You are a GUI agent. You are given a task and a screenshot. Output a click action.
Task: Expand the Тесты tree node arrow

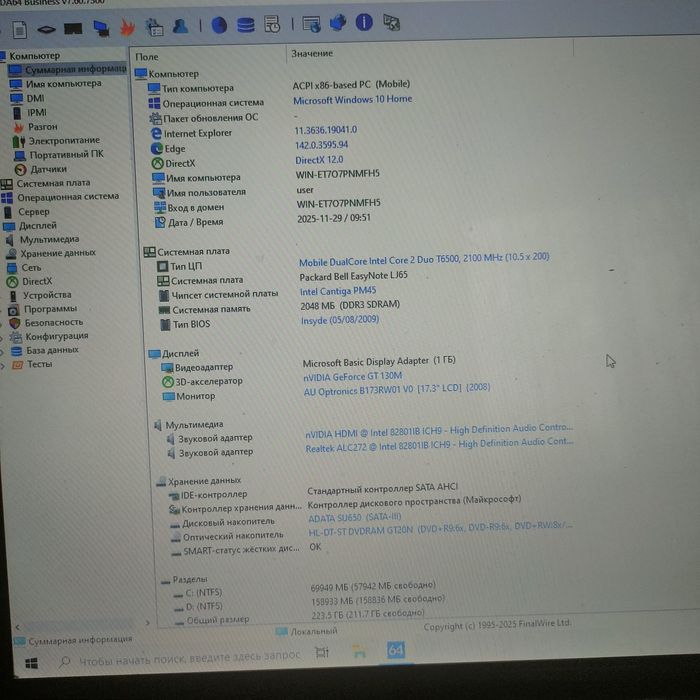[3, 366]
